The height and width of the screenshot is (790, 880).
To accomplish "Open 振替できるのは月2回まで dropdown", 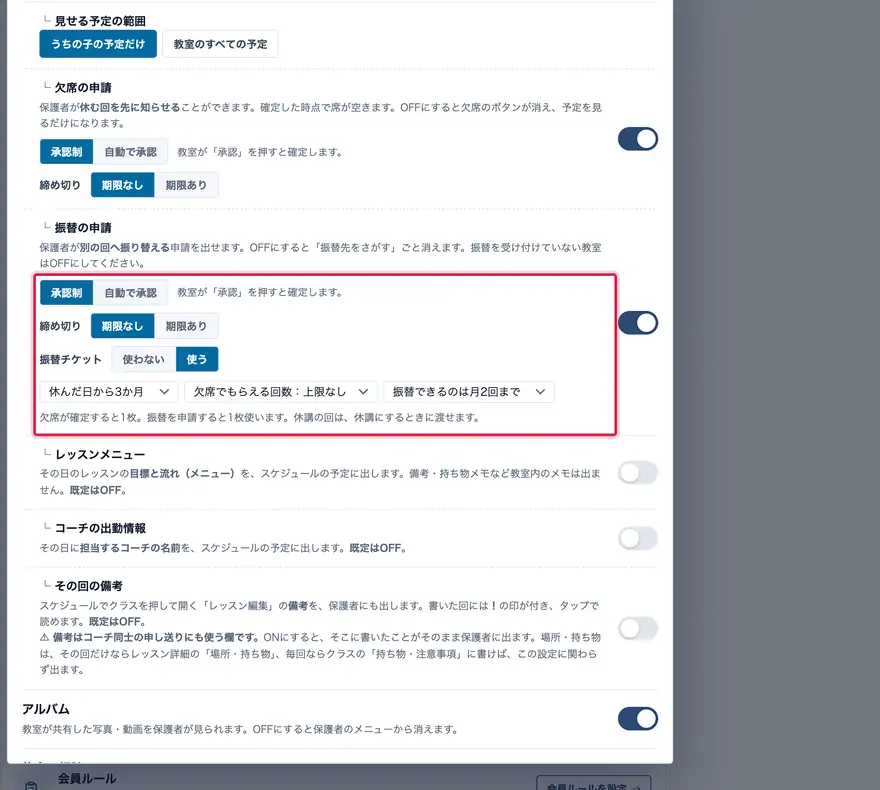I will point(469,392).
